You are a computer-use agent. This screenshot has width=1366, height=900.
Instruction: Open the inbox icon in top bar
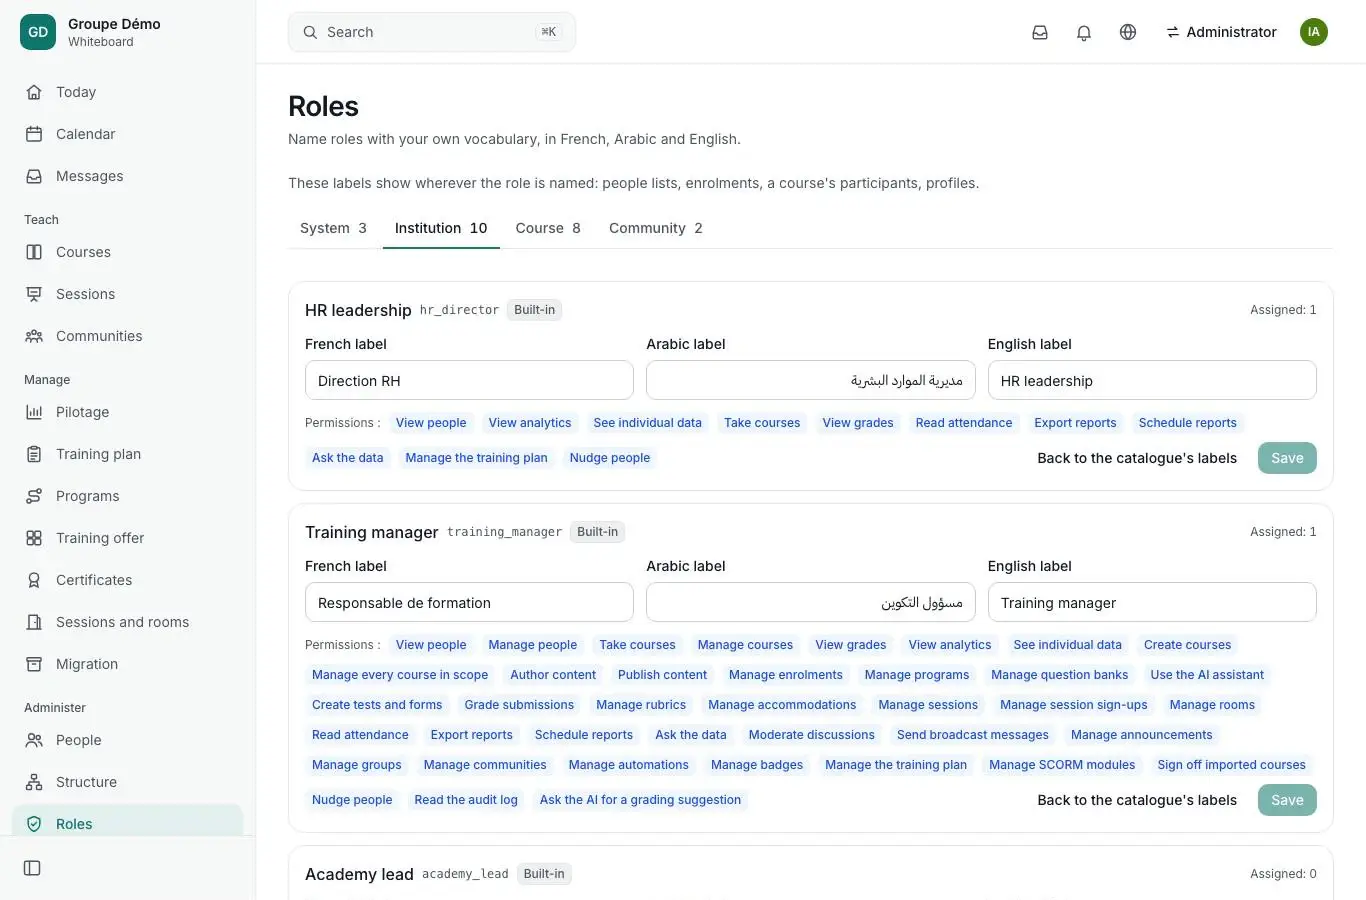click(1040, 32)
